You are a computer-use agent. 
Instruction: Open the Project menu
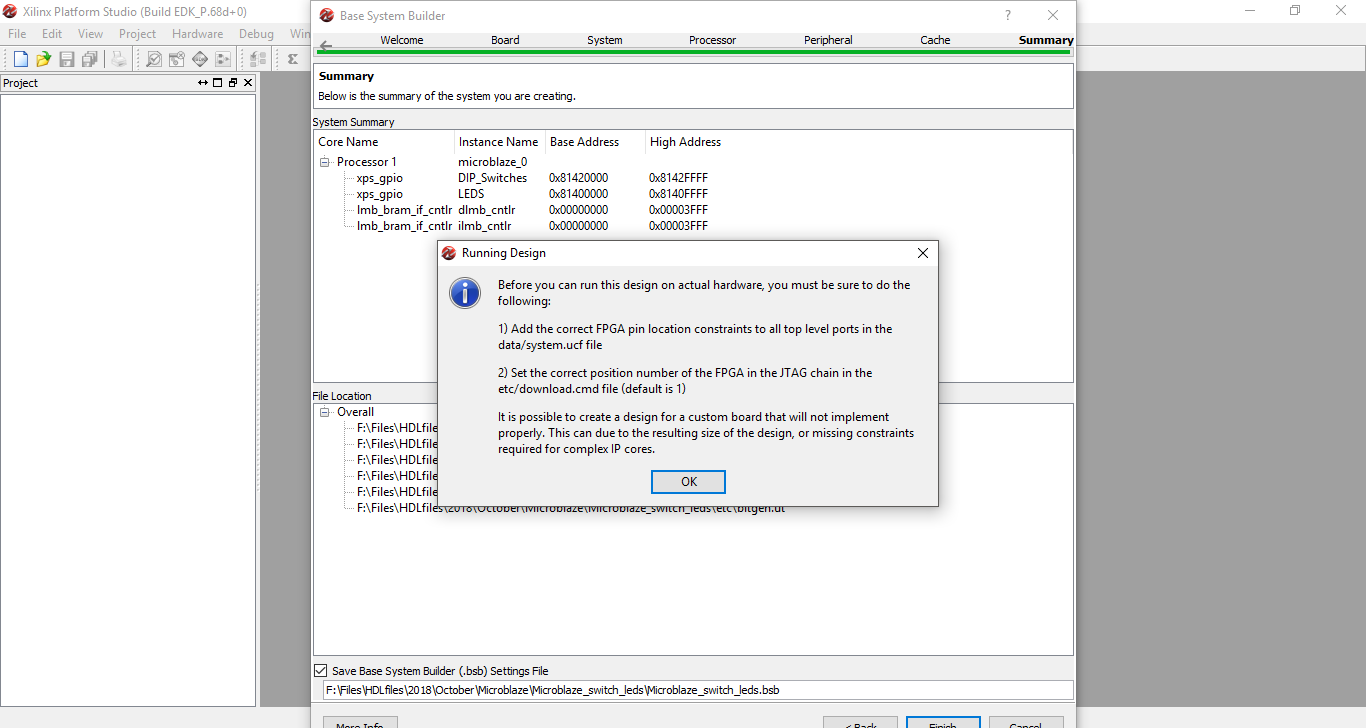[x=138, y=33]
